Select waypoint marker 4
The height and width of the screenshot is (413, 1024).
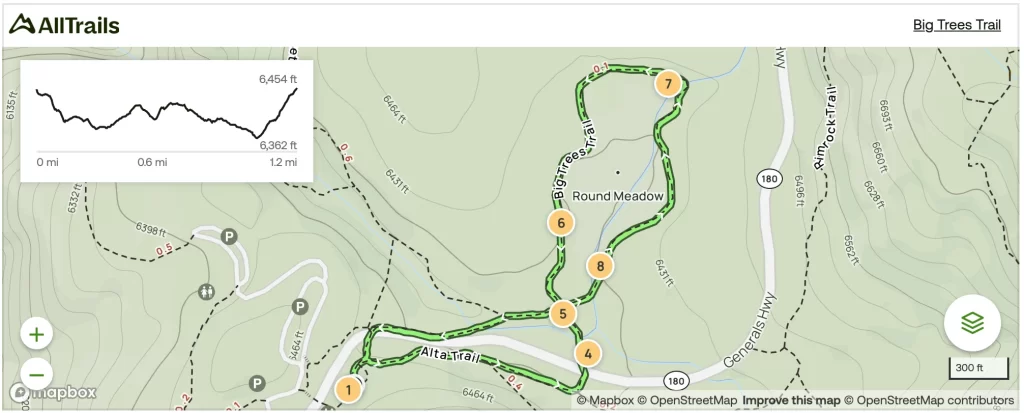point(588,353)
